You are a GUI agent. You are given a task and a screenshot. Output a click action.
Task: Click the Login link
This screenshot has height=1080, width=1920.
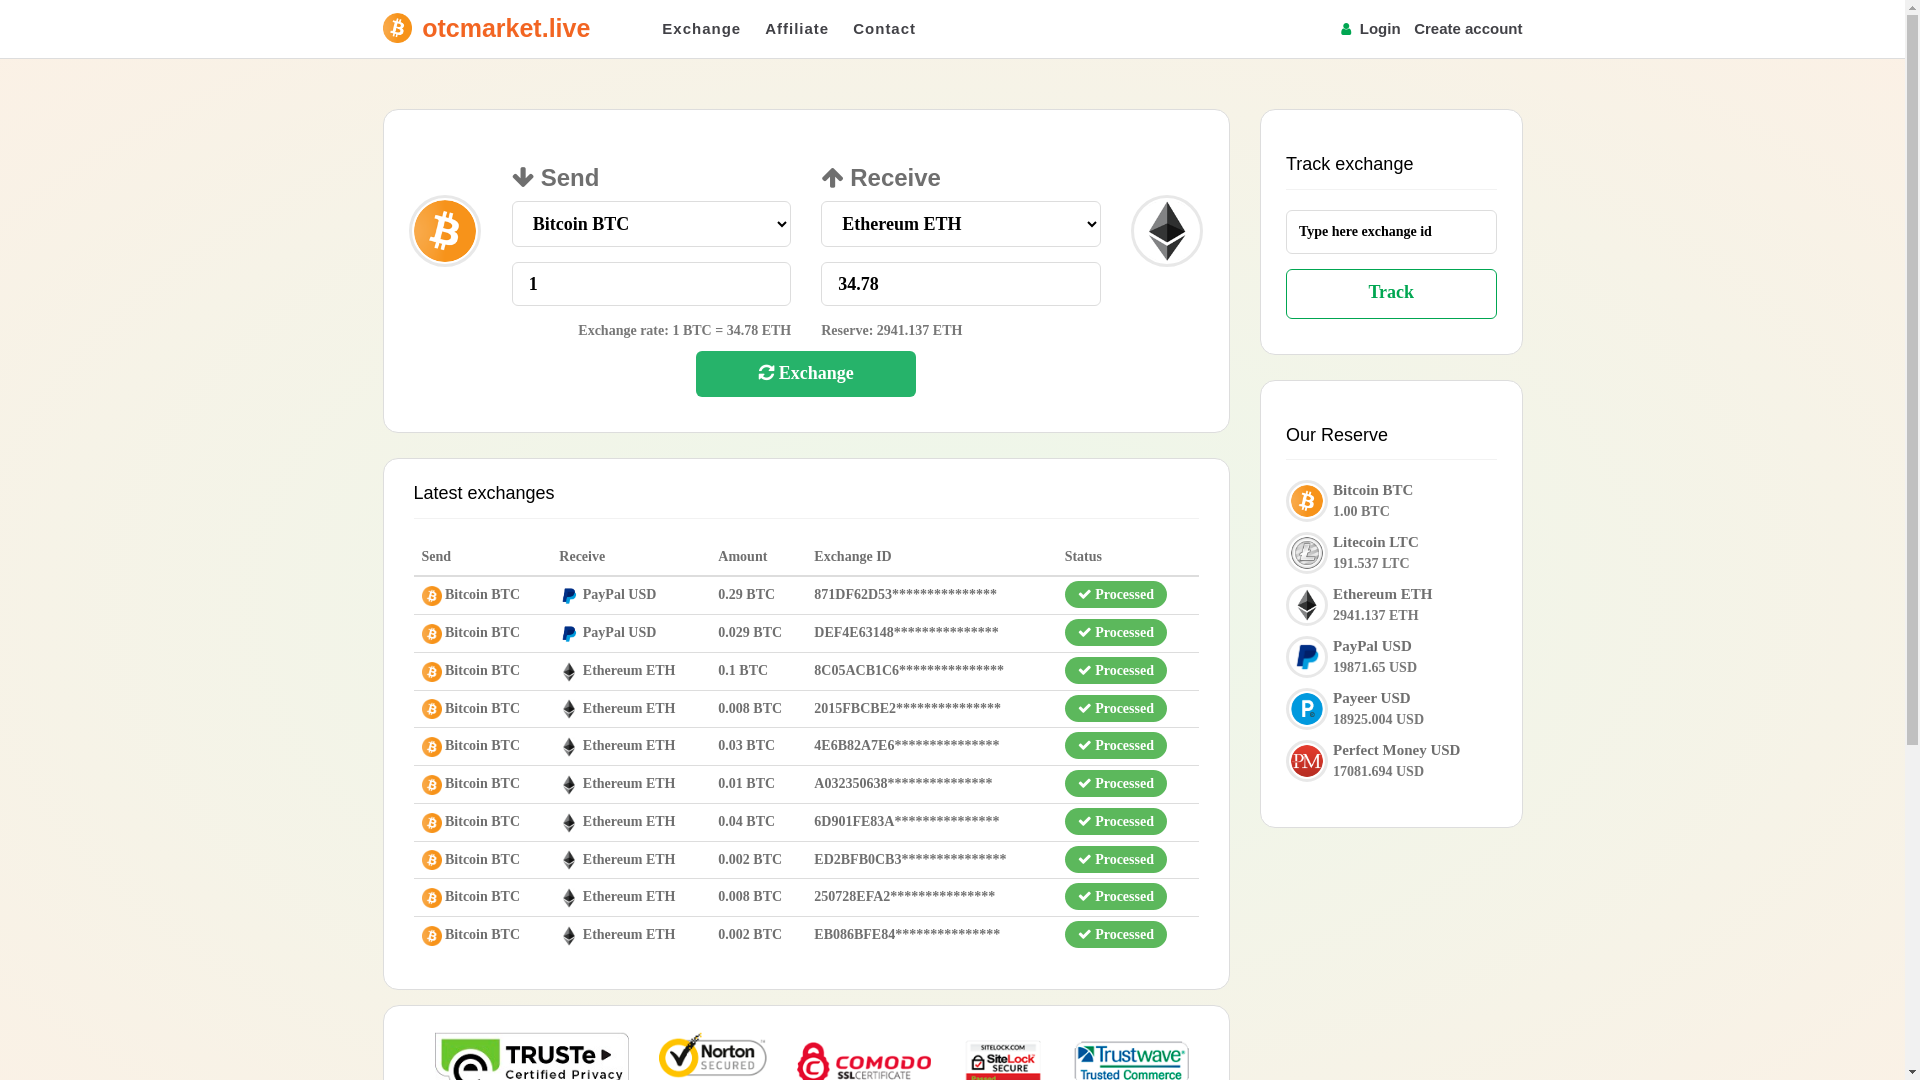click(1380, 29)
